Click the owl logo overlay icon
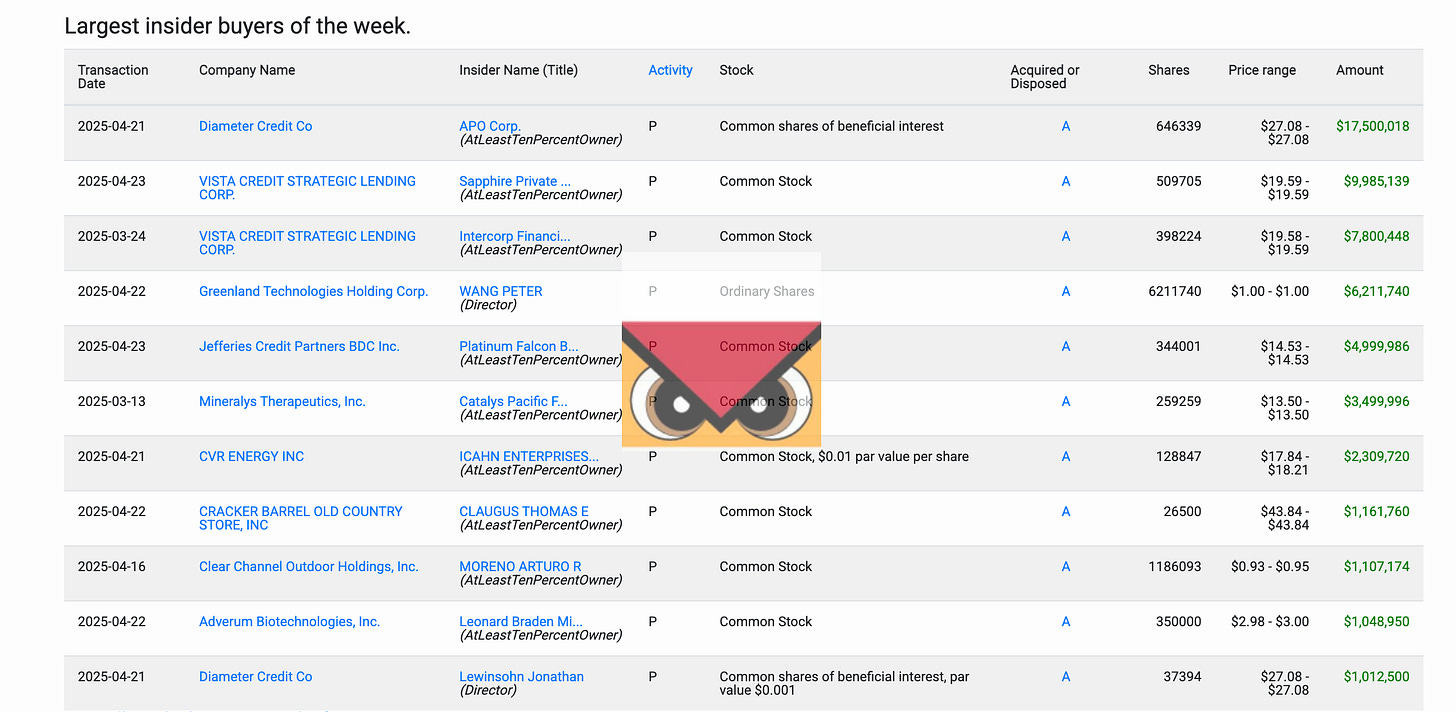This screenshot has height=712, width=1456. [721, 385]
